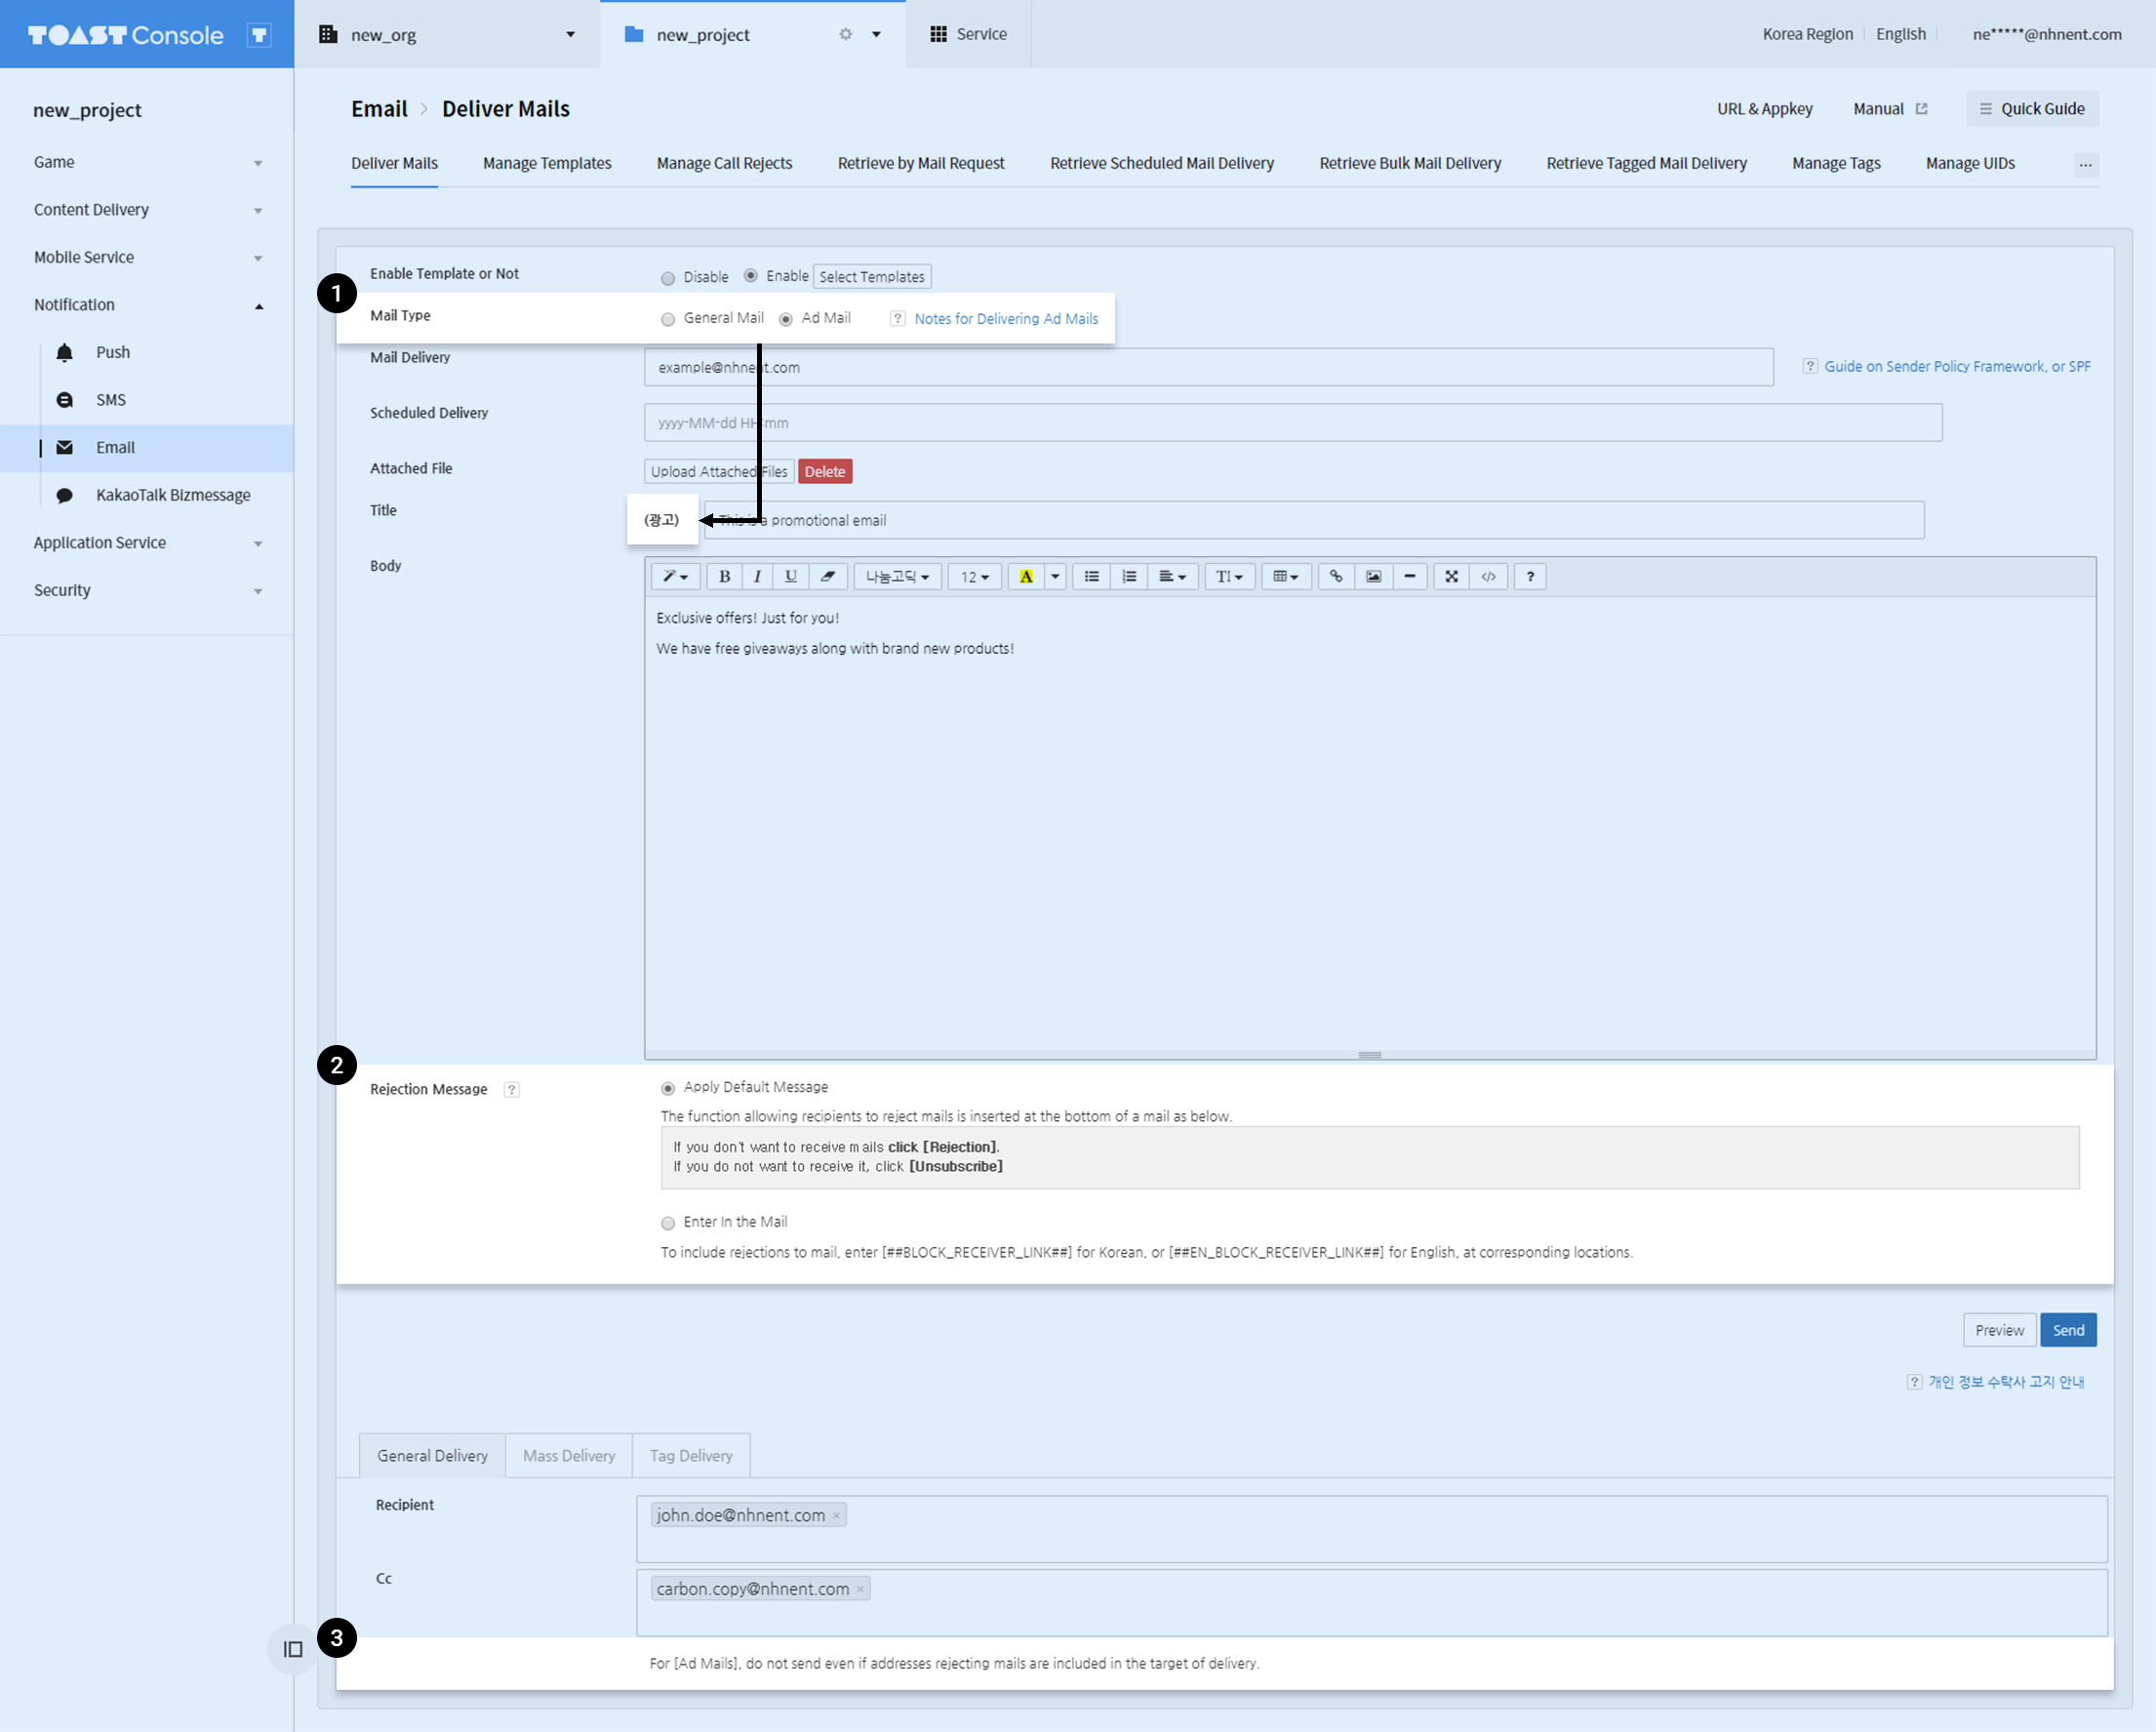2156x1732 pixels.
Task: Select Enter In the Mail rejection option
Action: pyautogui.click(x=668, y=1222)
